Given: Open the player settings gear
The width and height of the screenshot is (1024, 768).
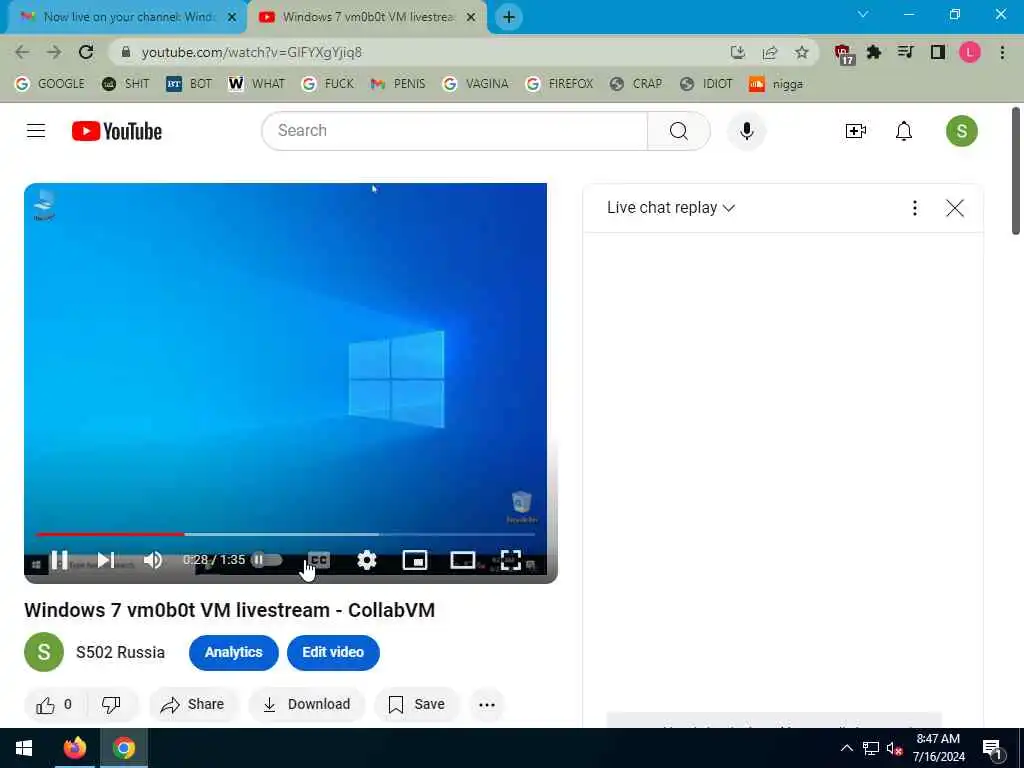Looking at the screenshot, I should [x=367, y=560].
